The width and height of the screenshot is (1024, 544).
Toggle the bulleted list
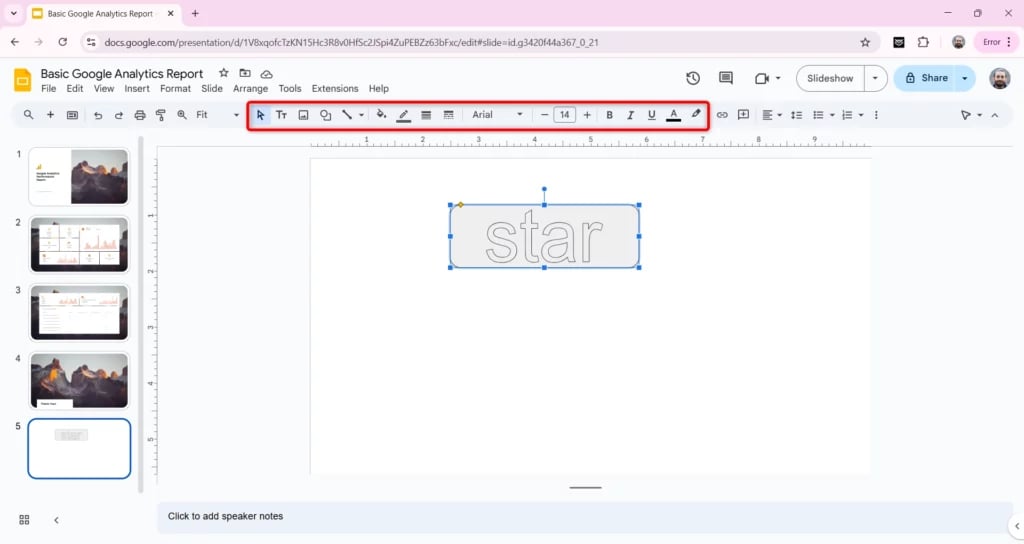pos(818,115)
